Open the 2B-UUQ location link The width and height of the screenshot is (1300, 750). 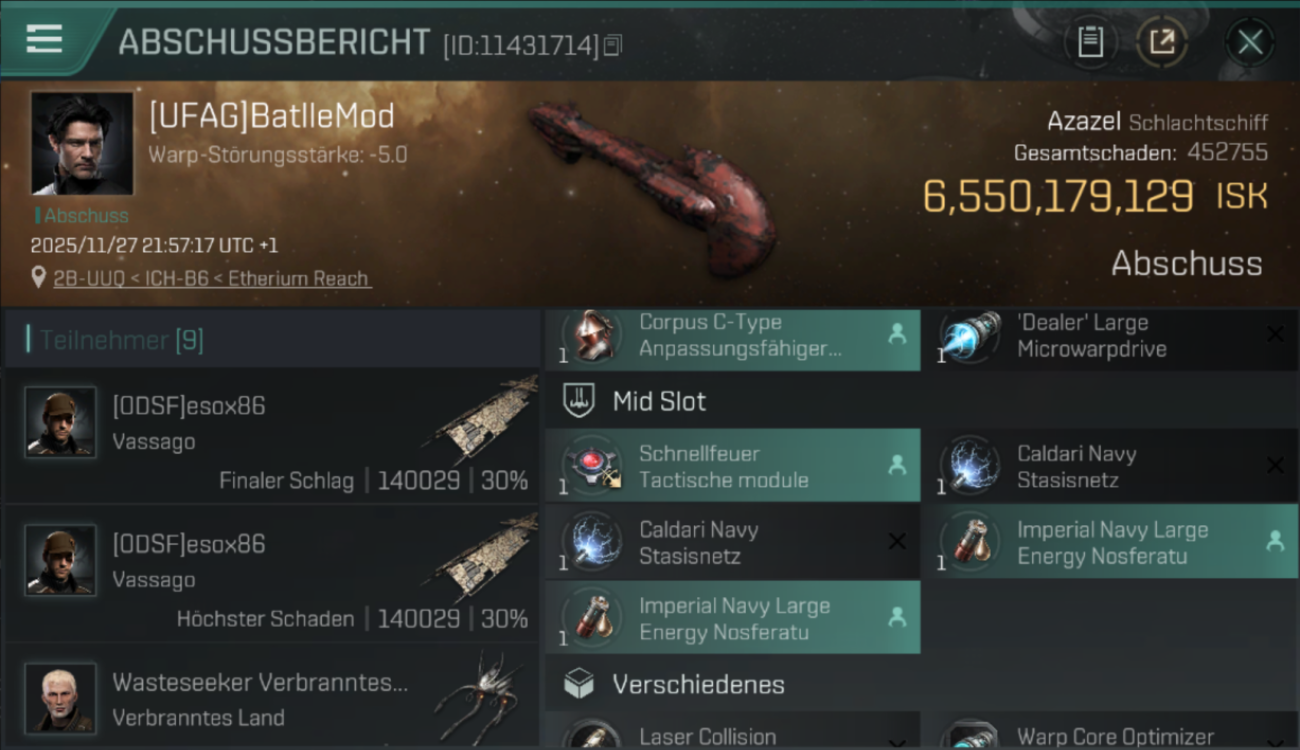click(x=212, y=279)
